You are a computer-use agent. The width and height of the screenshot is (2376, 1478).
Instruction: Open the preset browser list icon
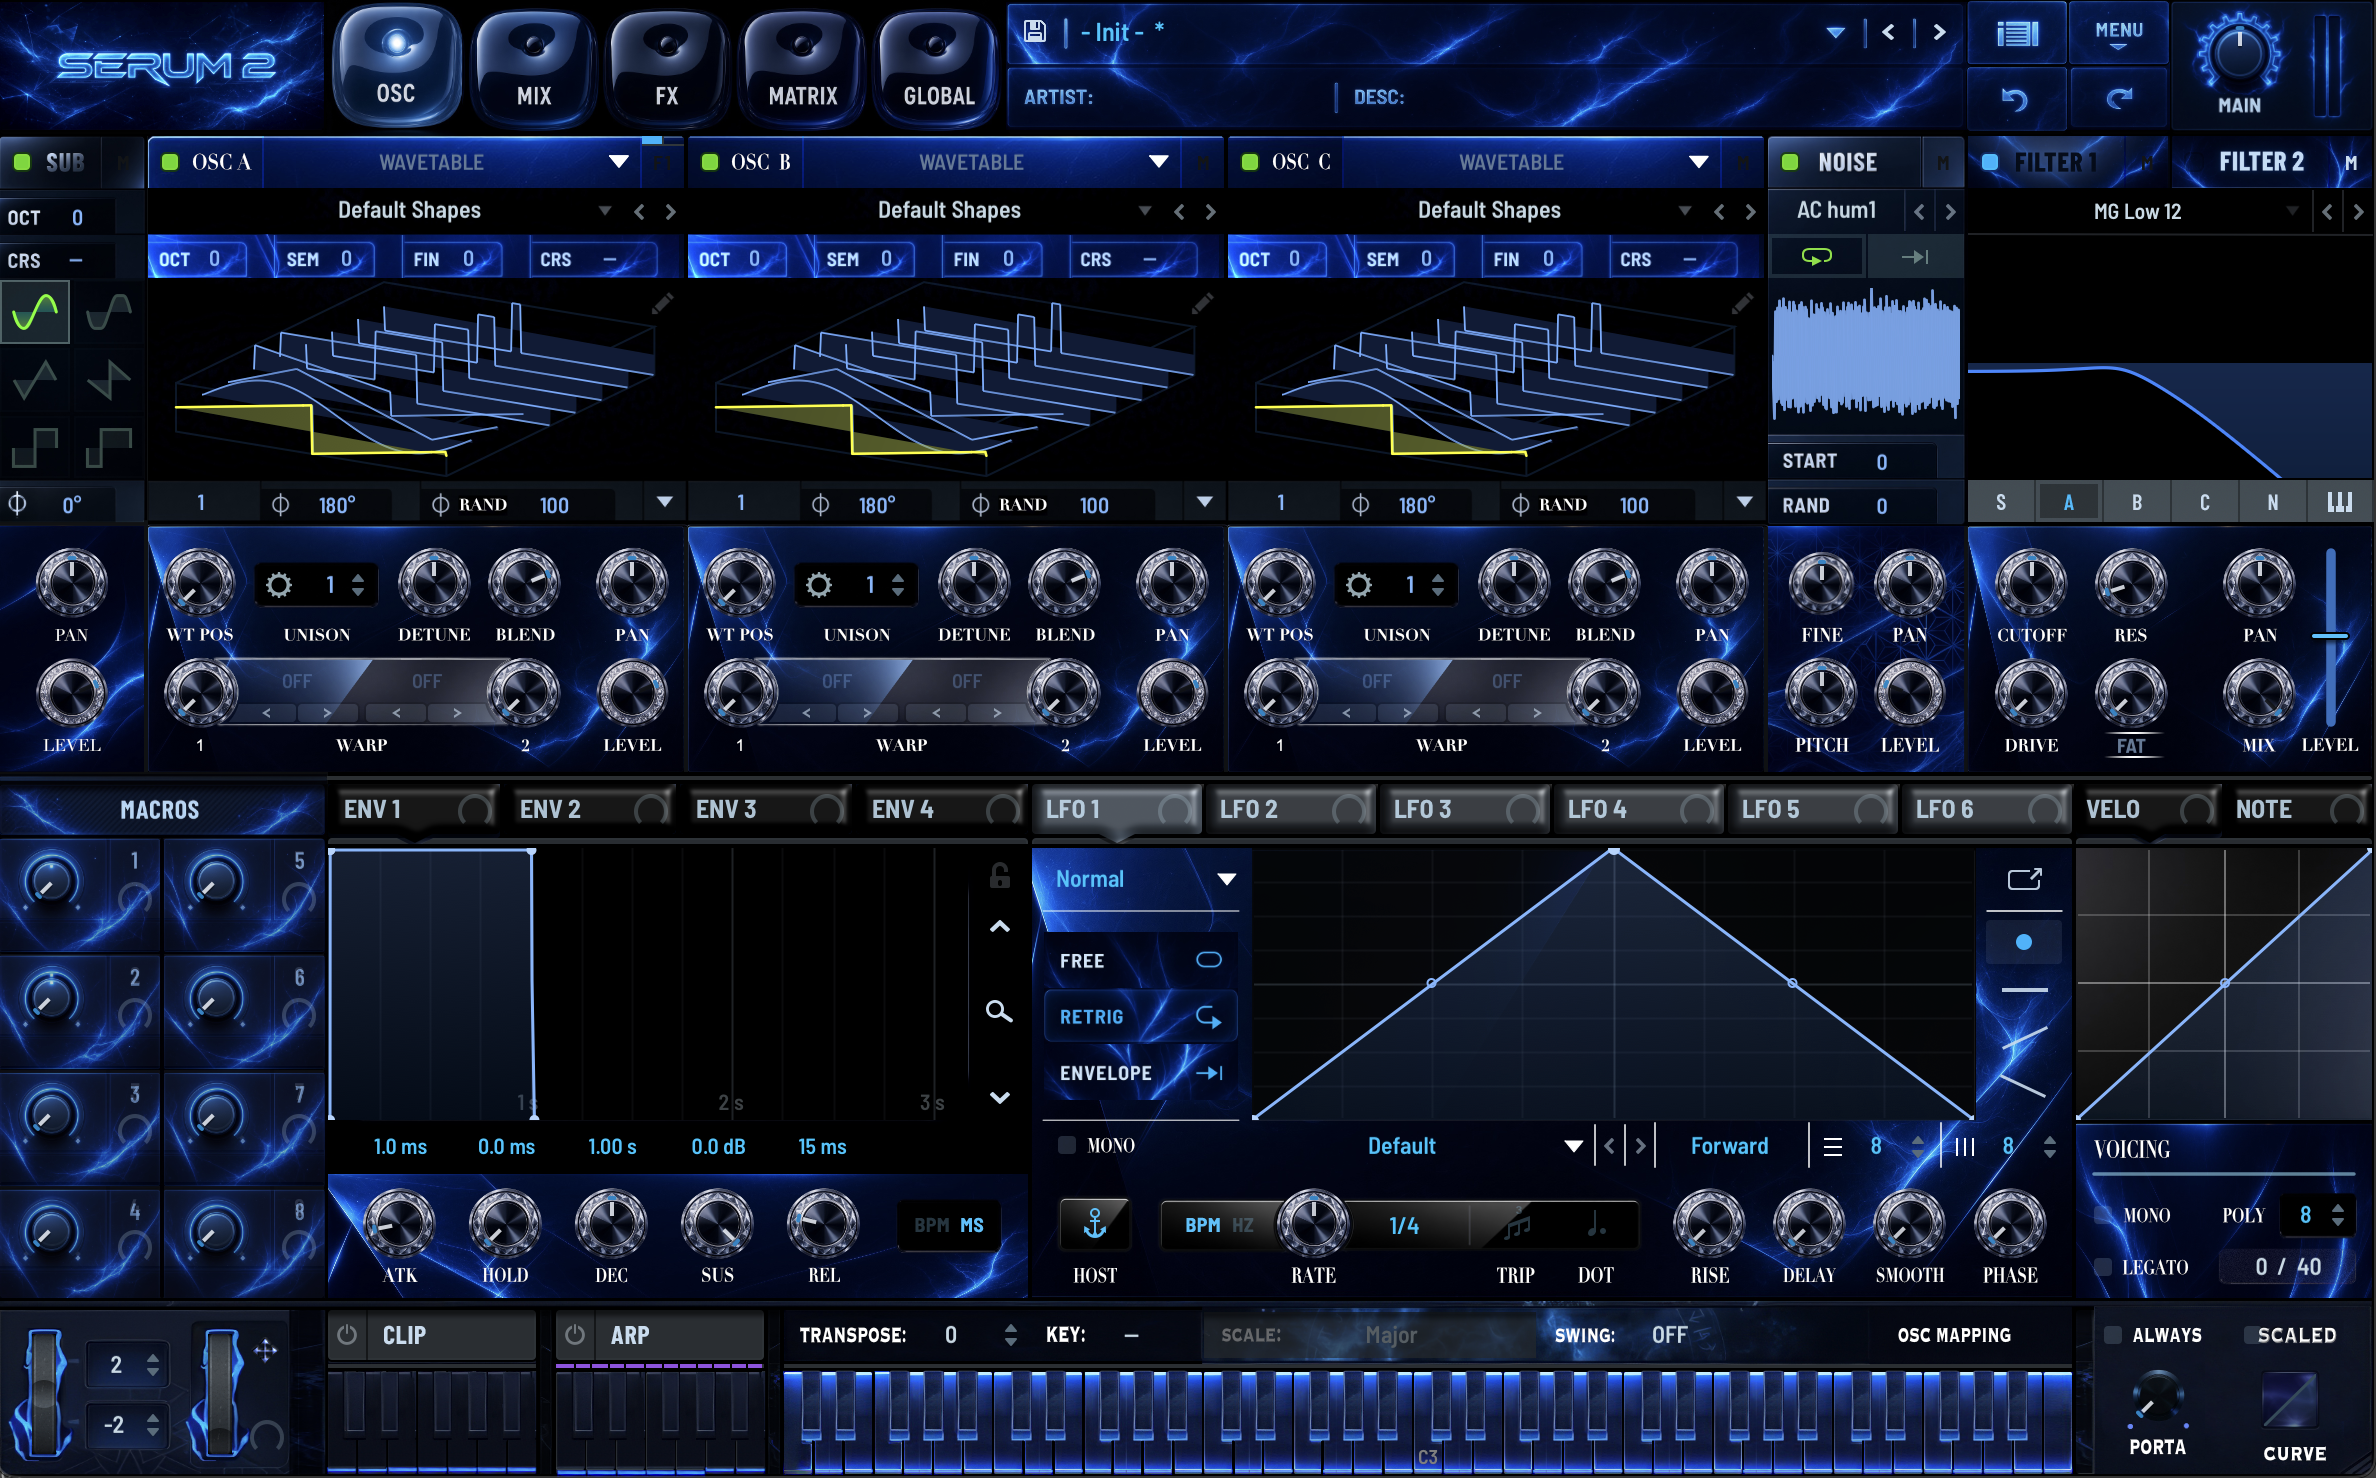pyautogui.click(x=2017, y=34)
